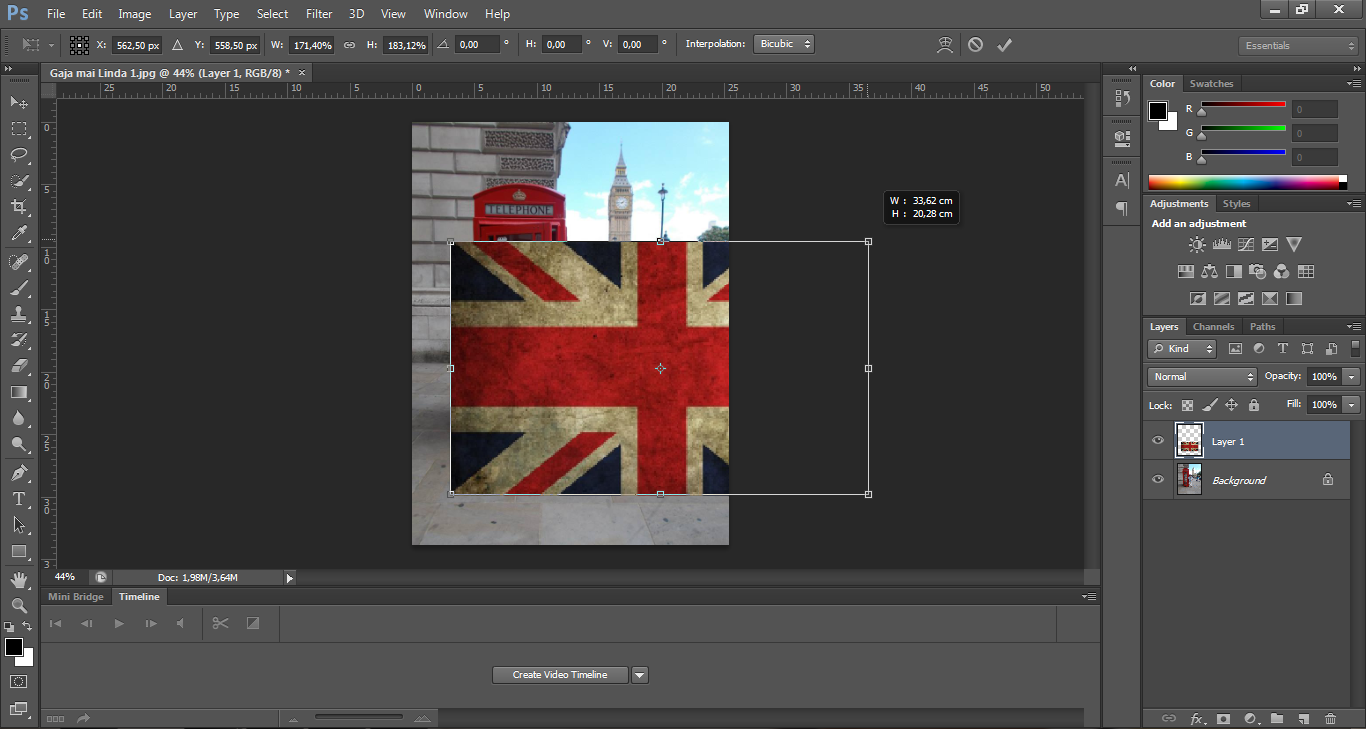This screenshot has width=1366, height=729.
Task: Hide Layer 1 using its eye icon
Action: [x=1158, y=441]
